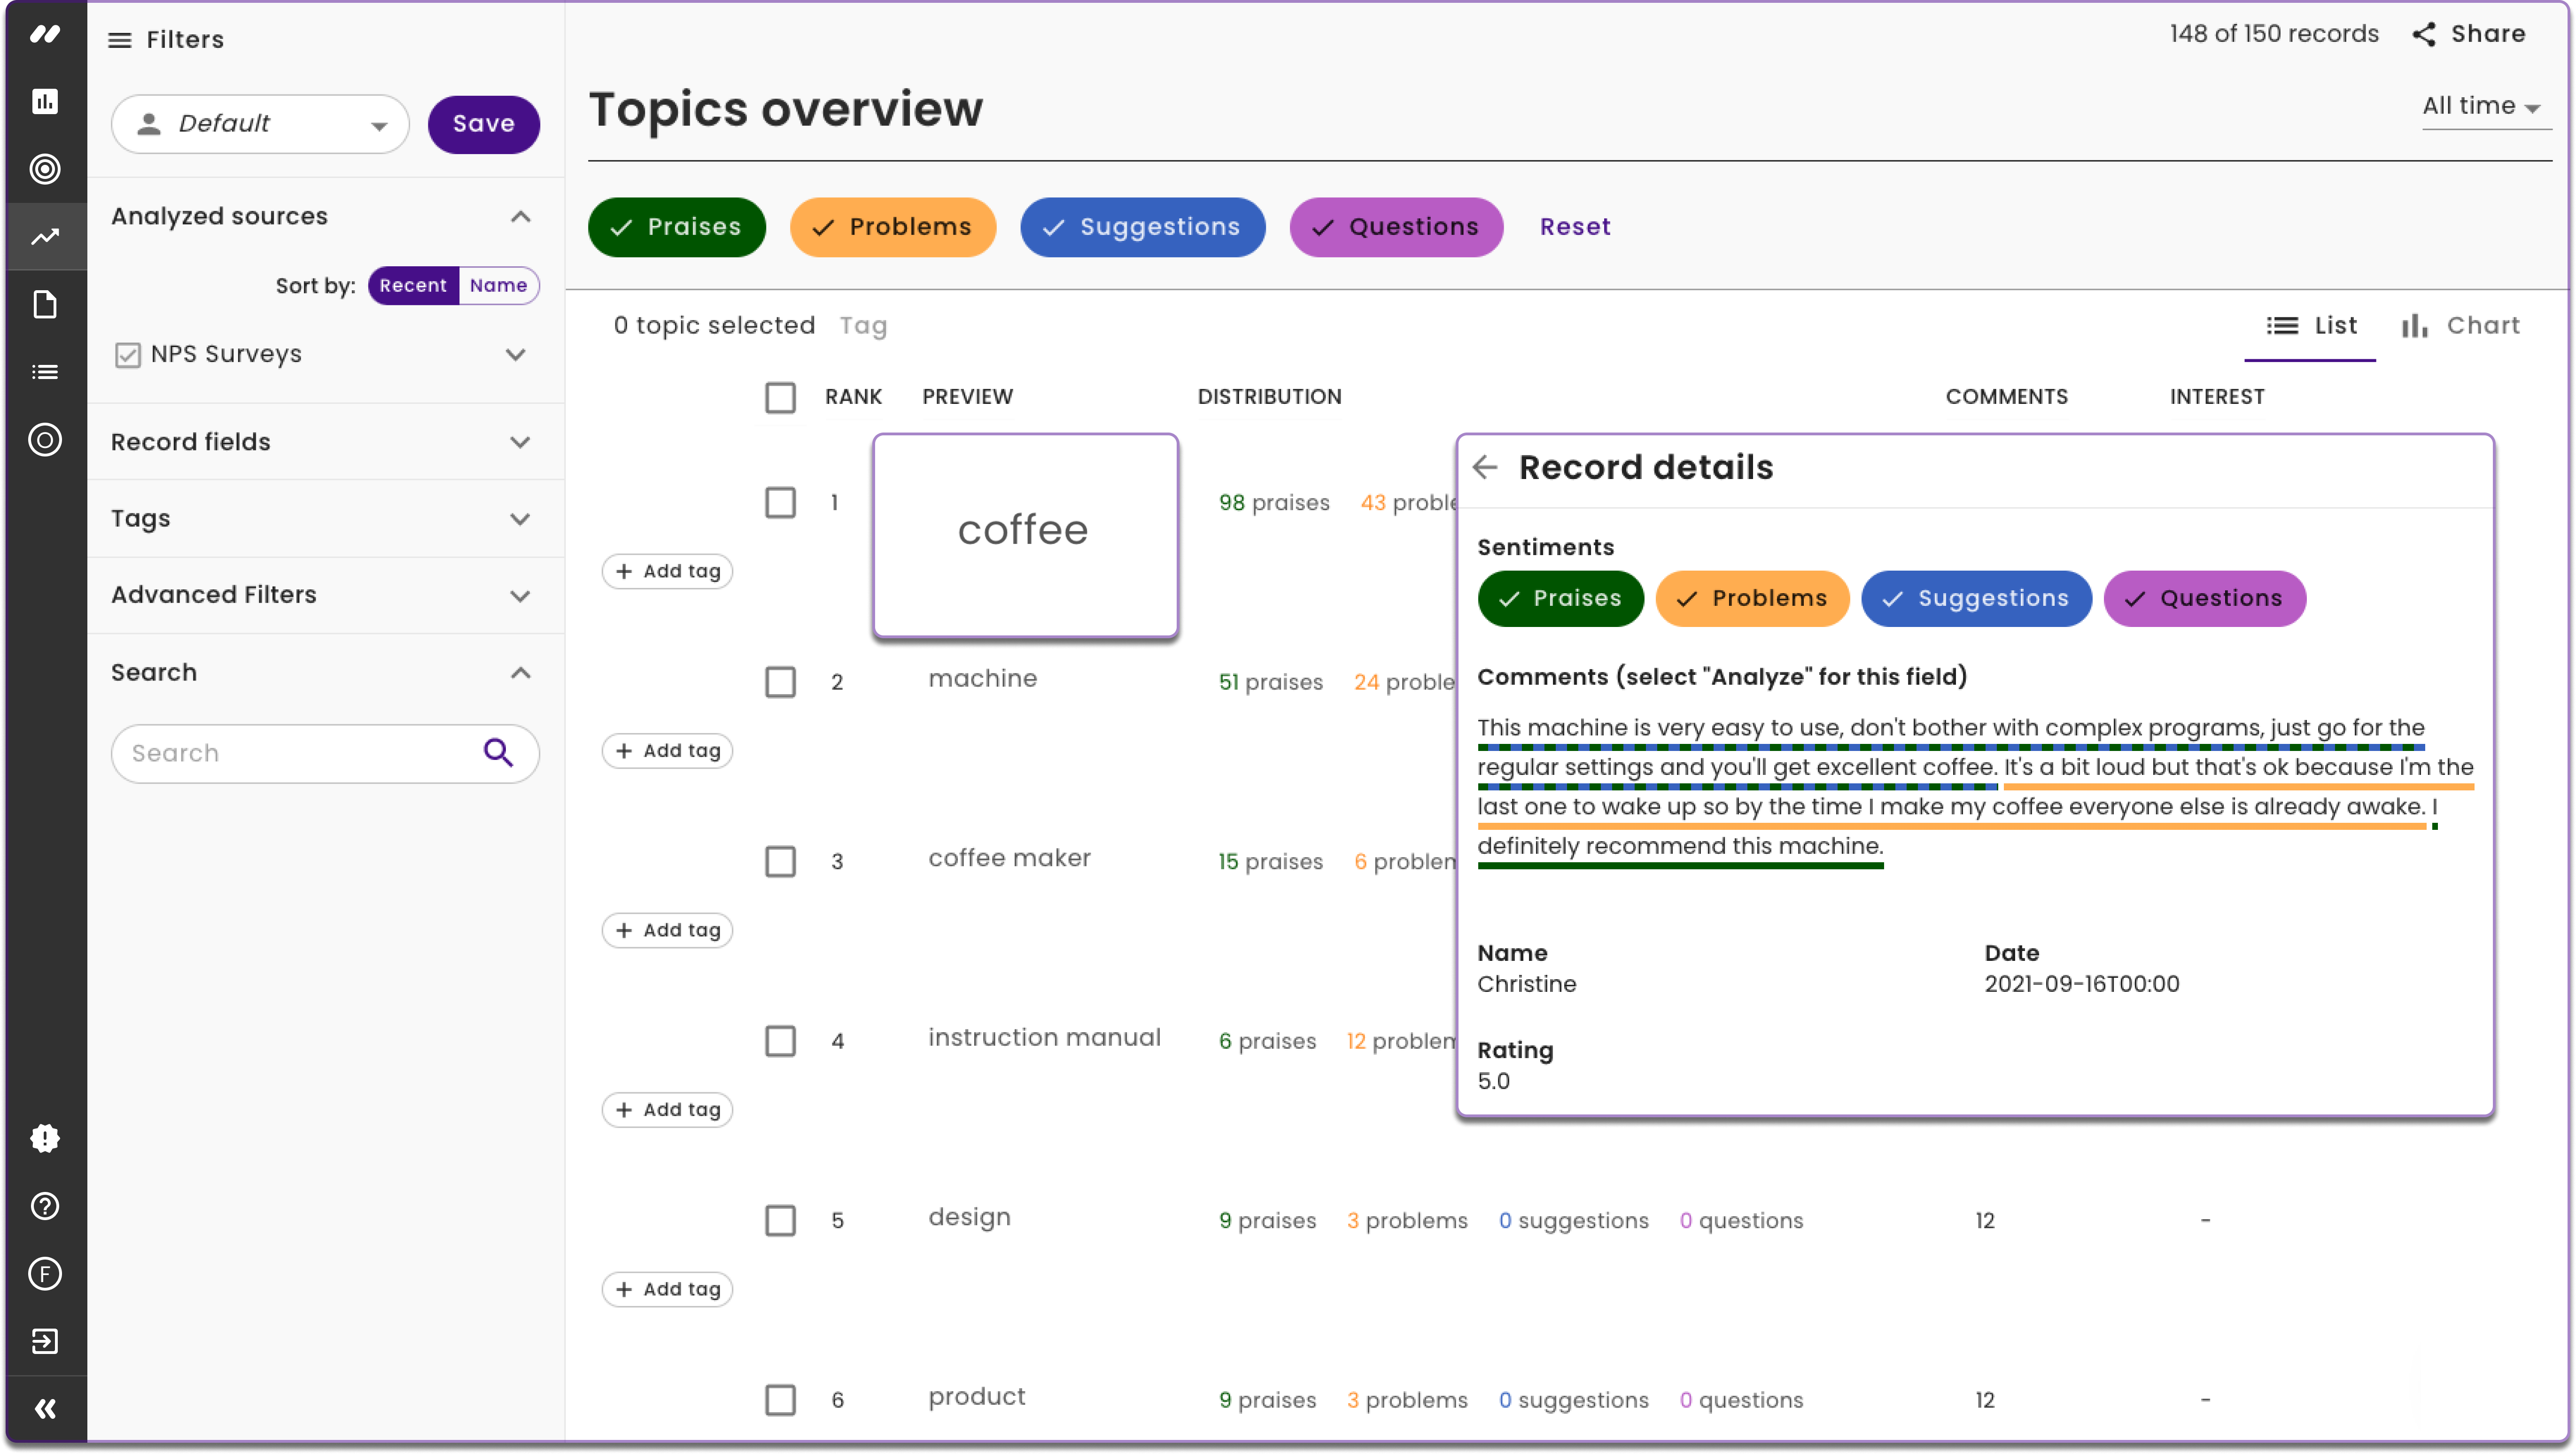Toggle the NPS Surveys checkbox
Viewport: 2576px width, 1454px height.
click(x=128, y=355)
